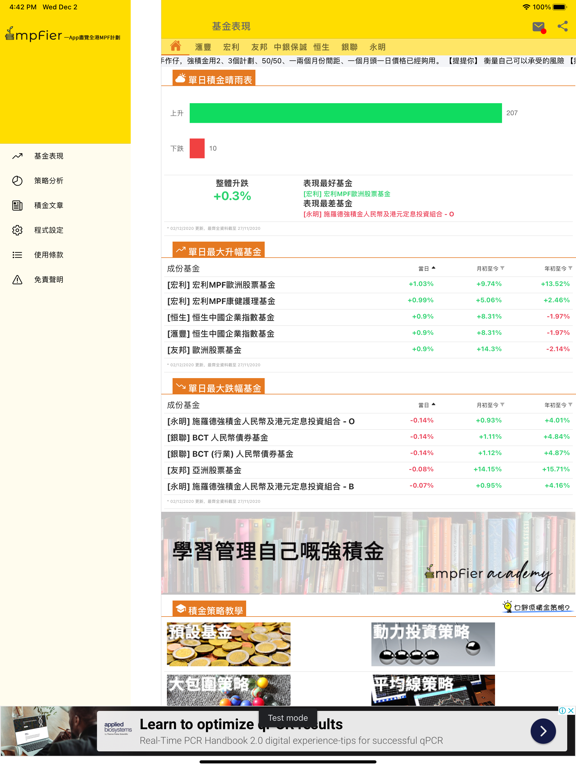Sort top losers table by 年初至今
The width and height of the screenshot is (576, 768).
click(x=558, y=405)
